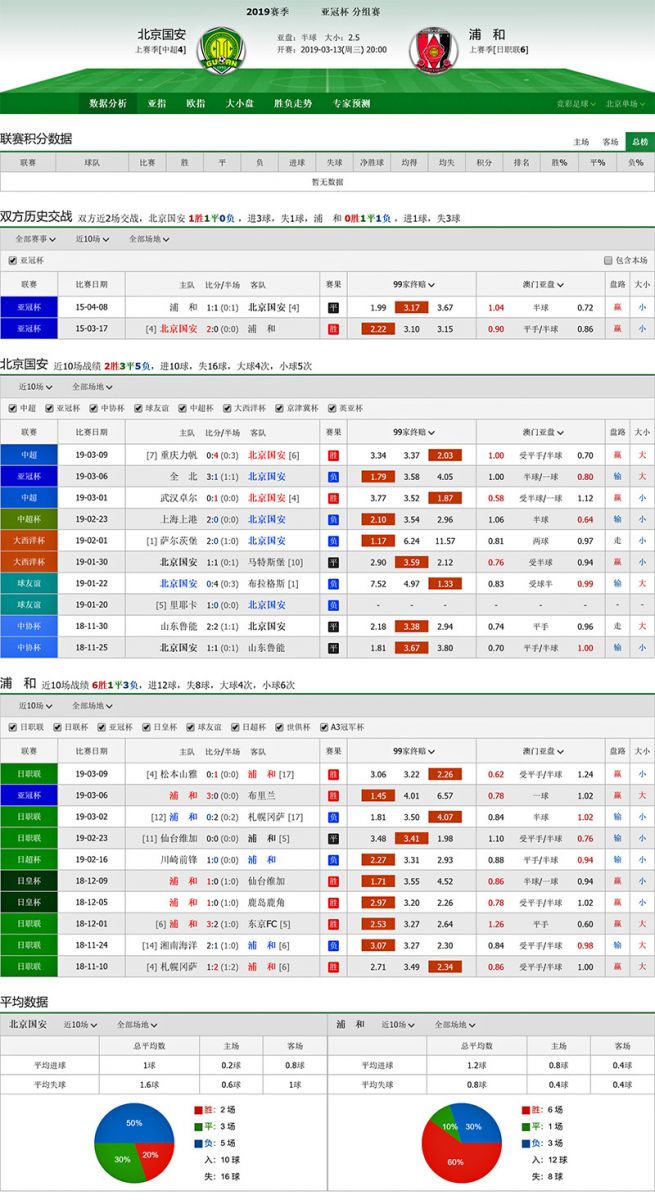655x1200 pixels.
Task: Click the 亚冠杯 league tag of 15-04-08
Action: (29, 307)
